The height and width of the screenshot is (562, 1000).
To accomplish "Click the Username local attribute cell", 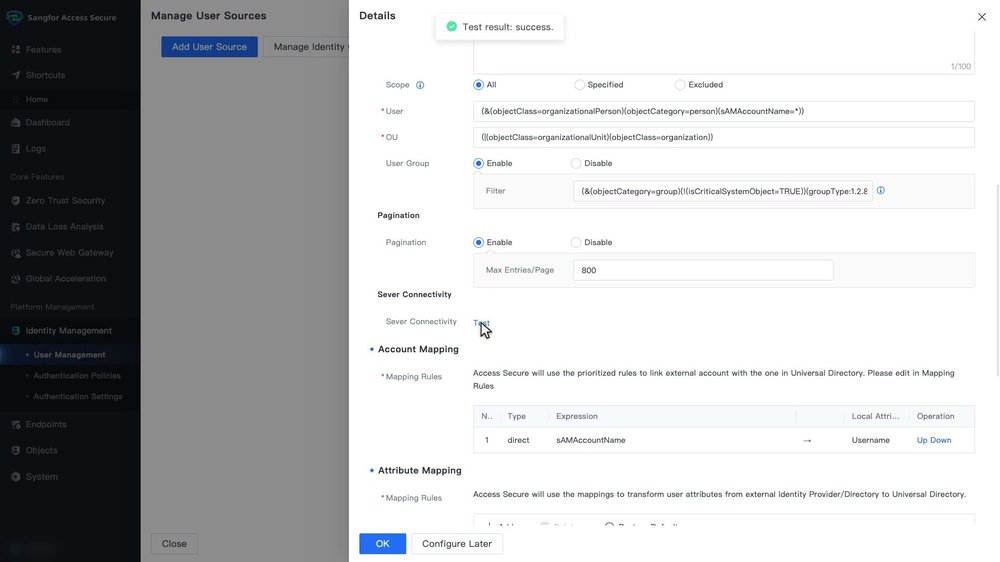I will [x=871, y=440].
